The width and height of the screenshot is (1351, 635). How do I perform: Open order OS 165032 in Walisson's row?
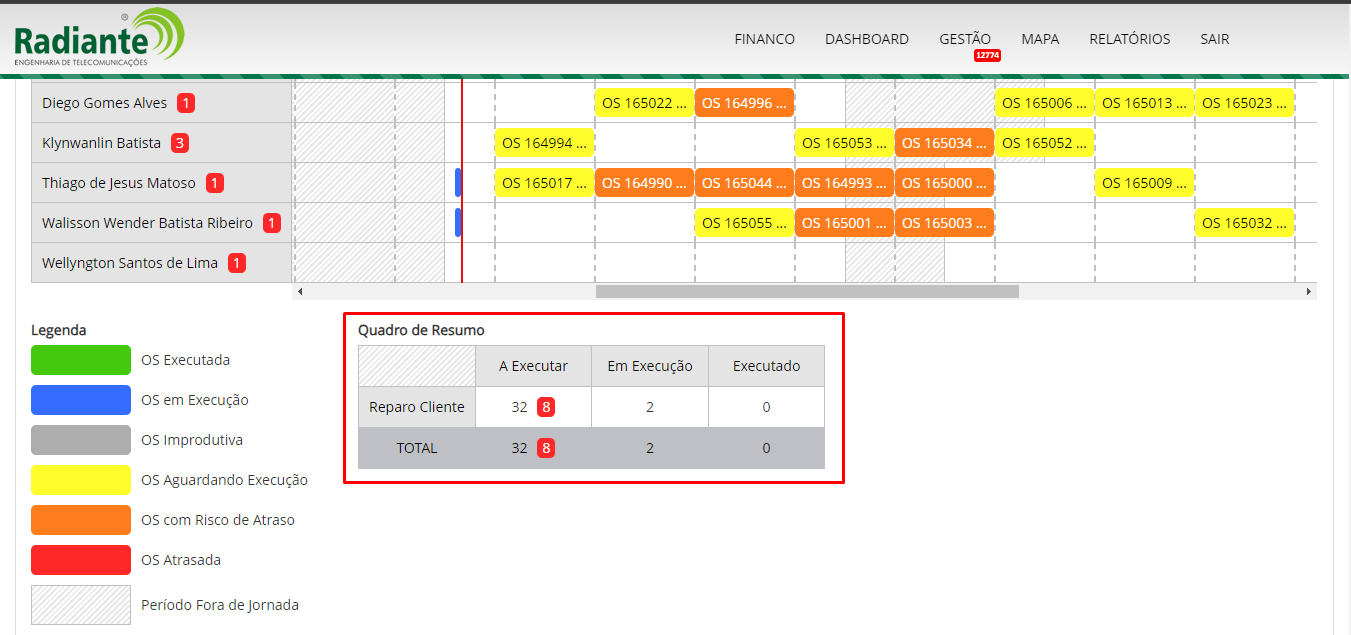click(1244, 223)
